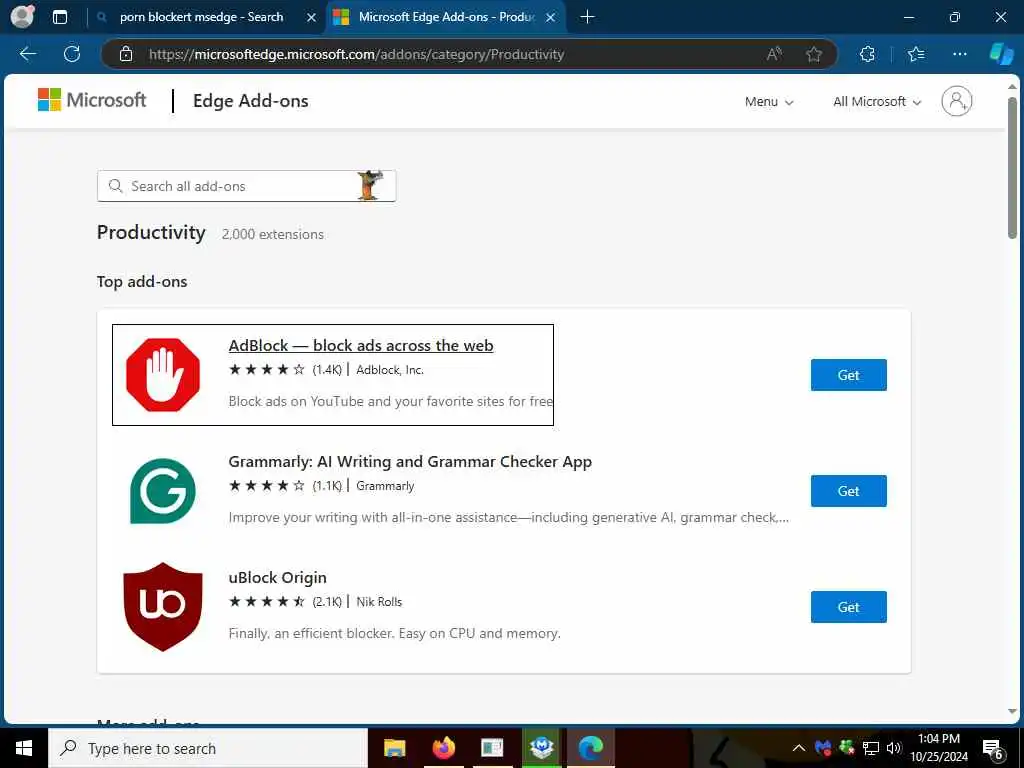1024x768 pixels.
Task: Click the uBlock Origin shield logo
Action: pos(163,607)
